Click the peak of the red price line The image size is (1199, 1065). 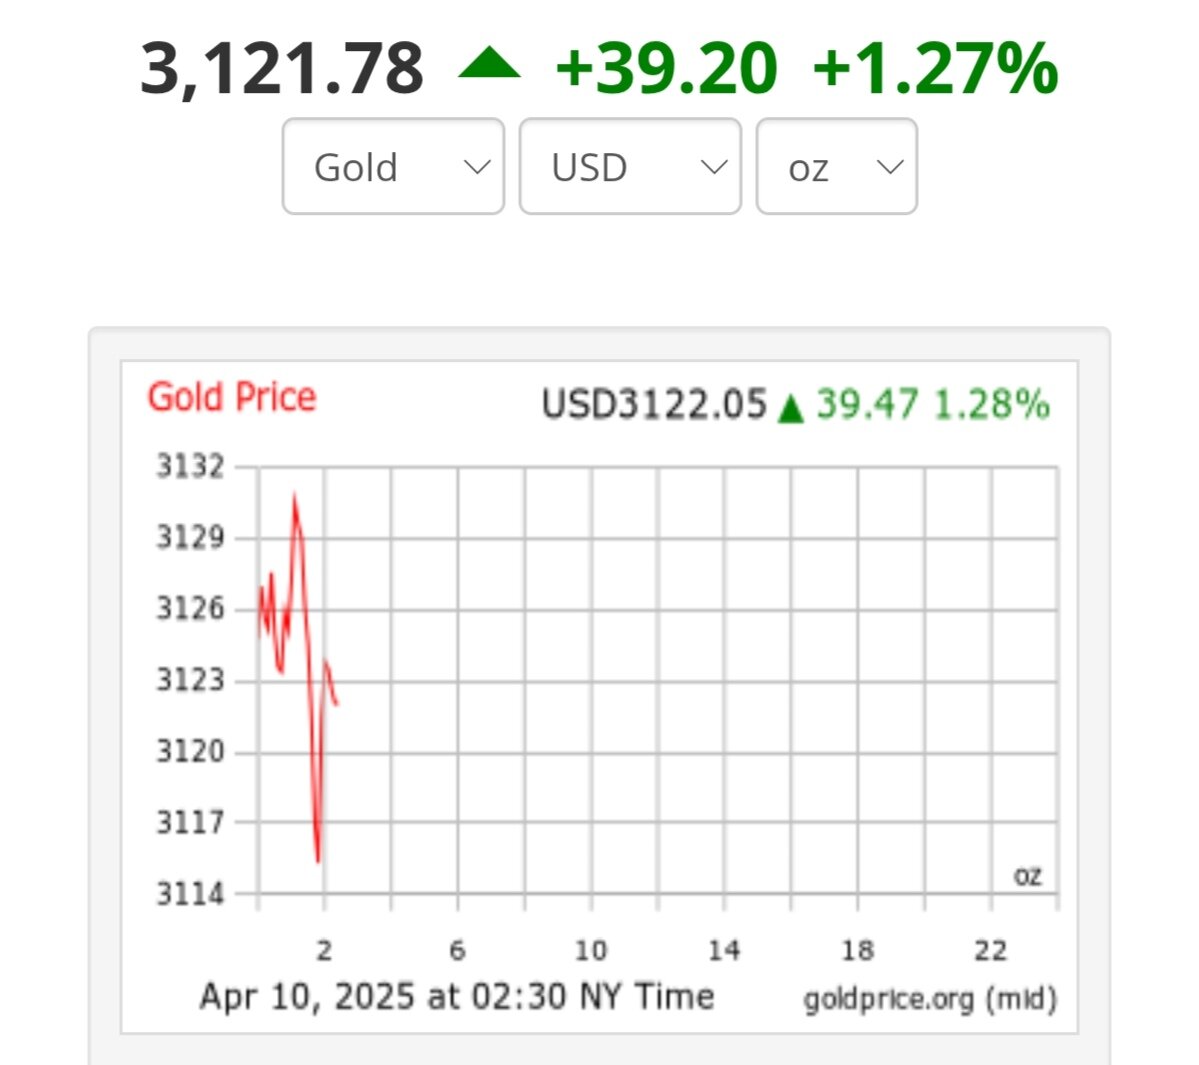pos(294,495)
